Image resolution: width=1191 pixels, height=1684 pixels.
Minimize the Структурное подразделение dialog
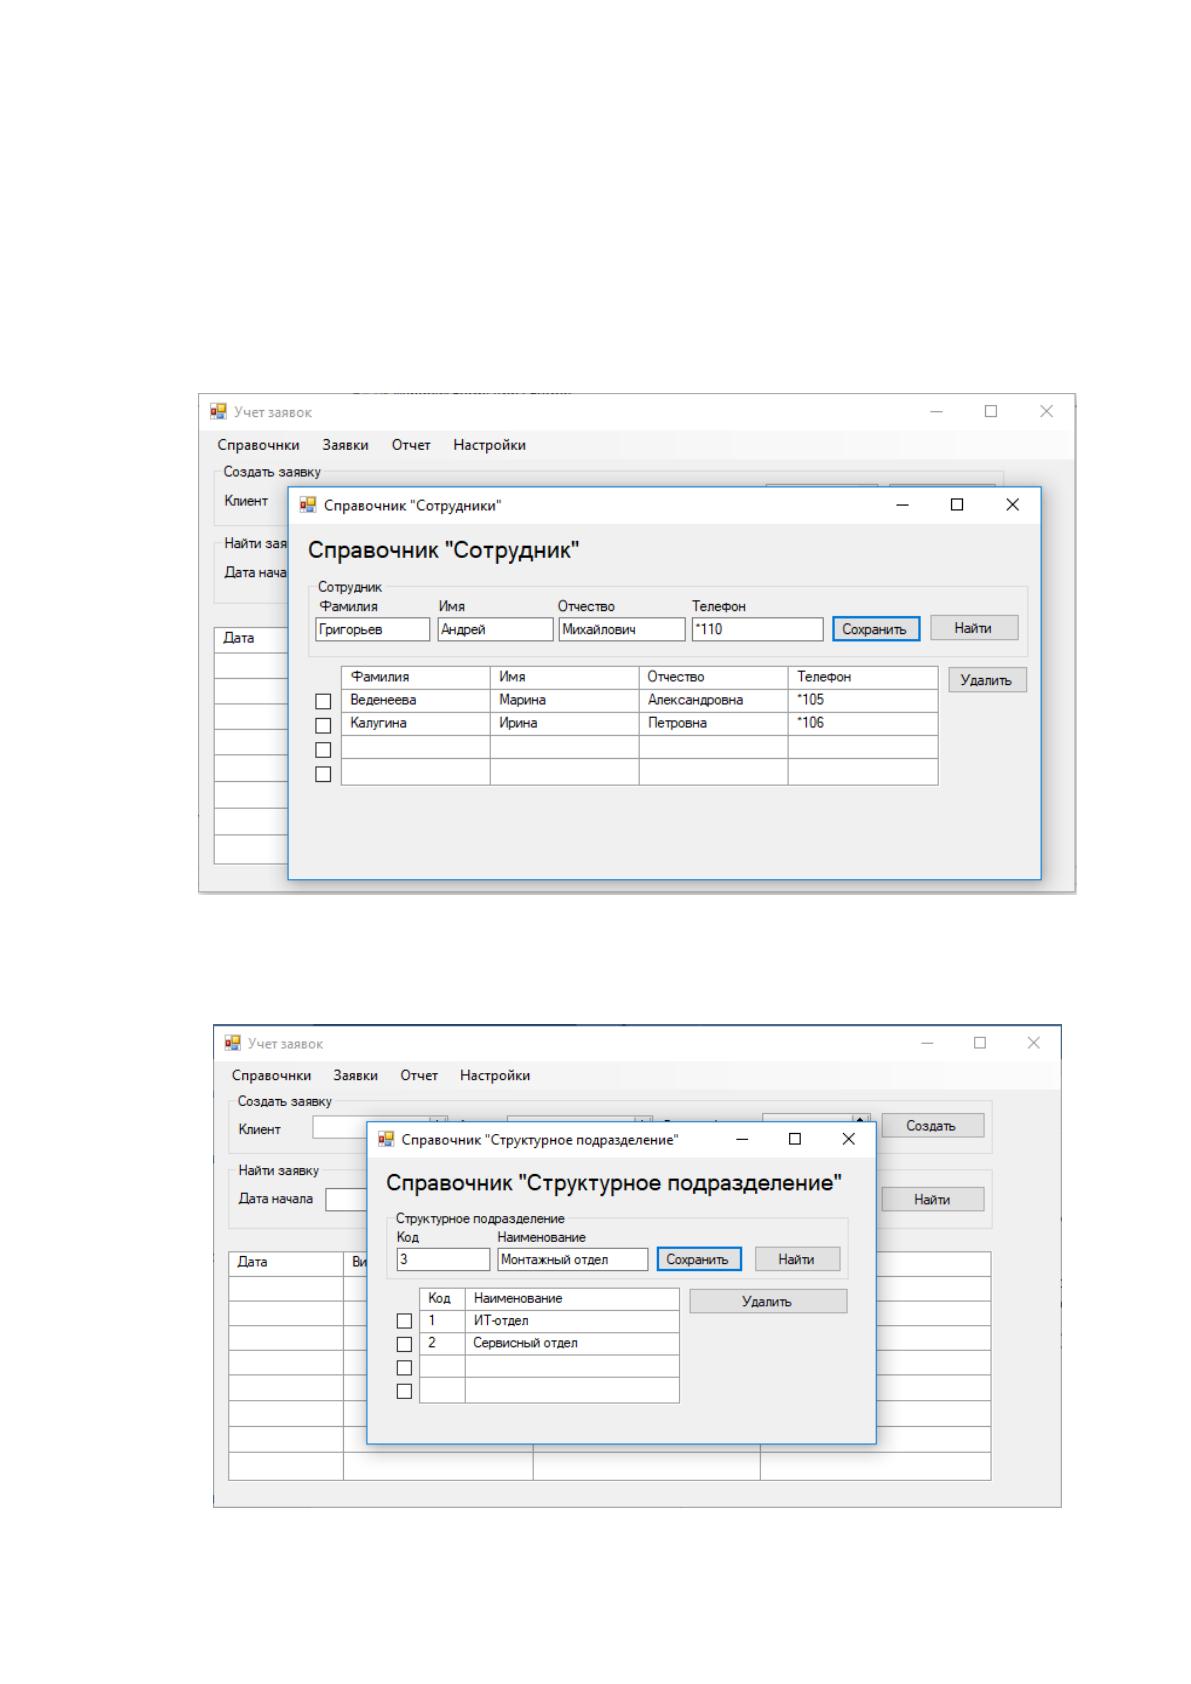tap(742, 1139)
